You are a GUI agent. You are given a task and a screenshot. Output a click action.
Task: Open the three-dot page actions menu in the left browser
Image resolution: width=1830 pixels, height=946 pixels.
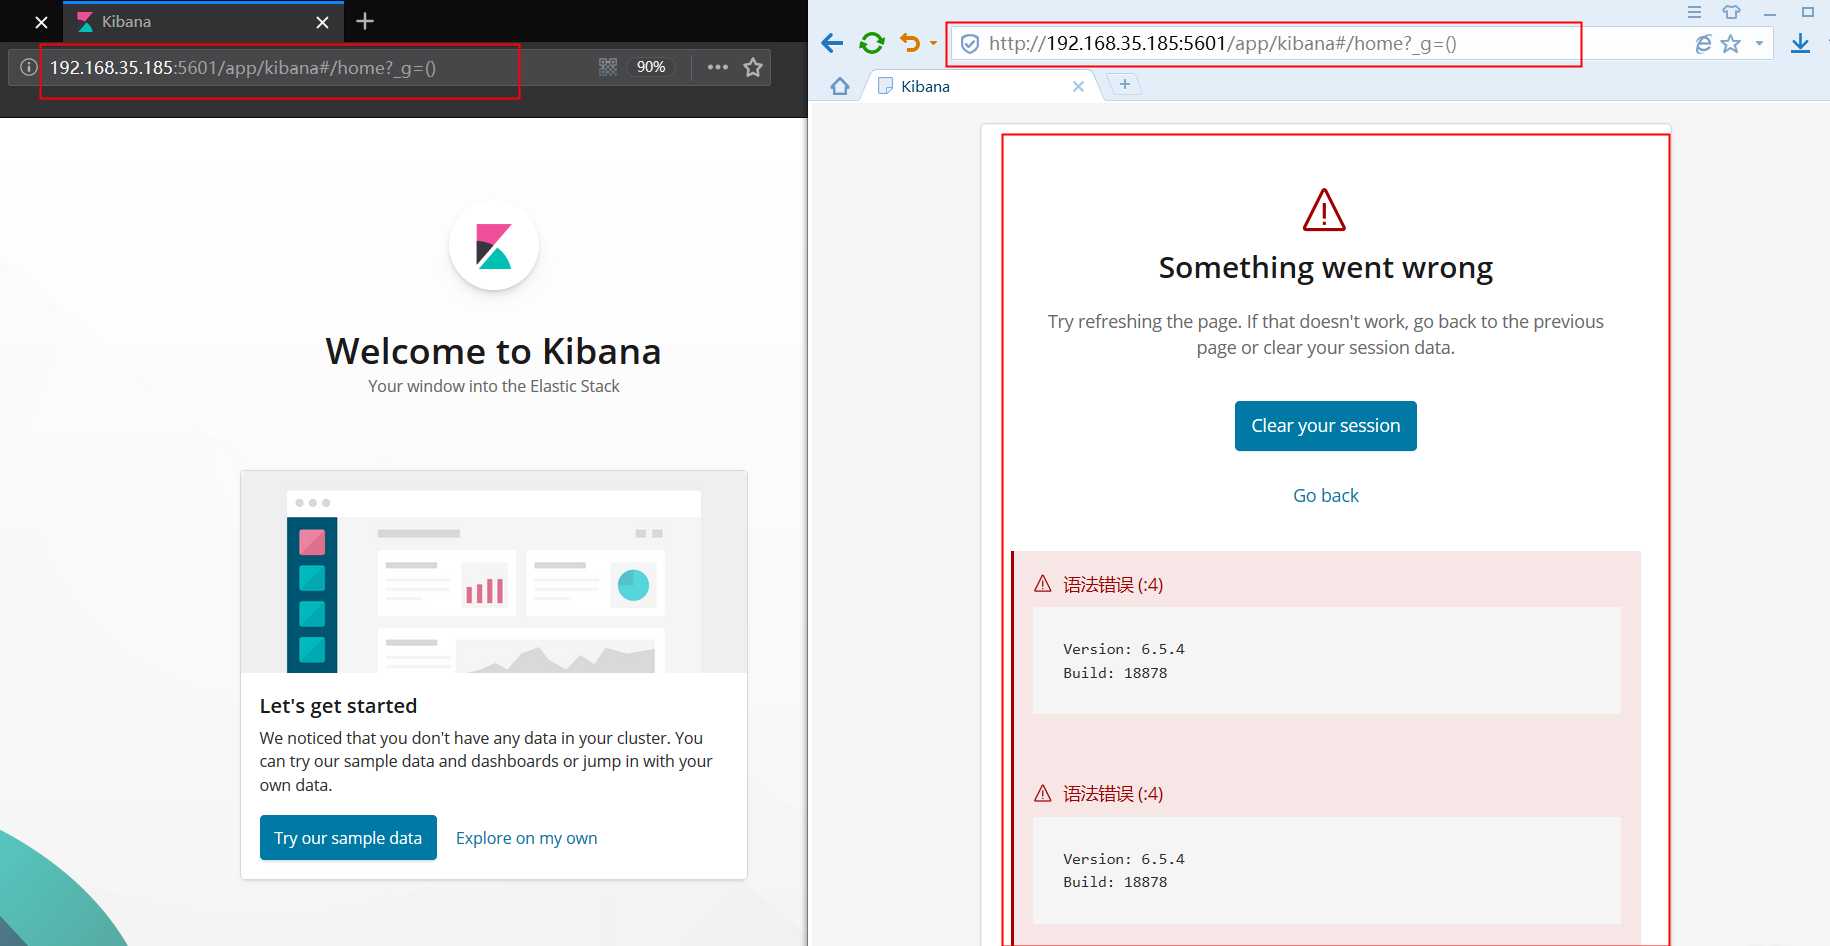[717, 67]
